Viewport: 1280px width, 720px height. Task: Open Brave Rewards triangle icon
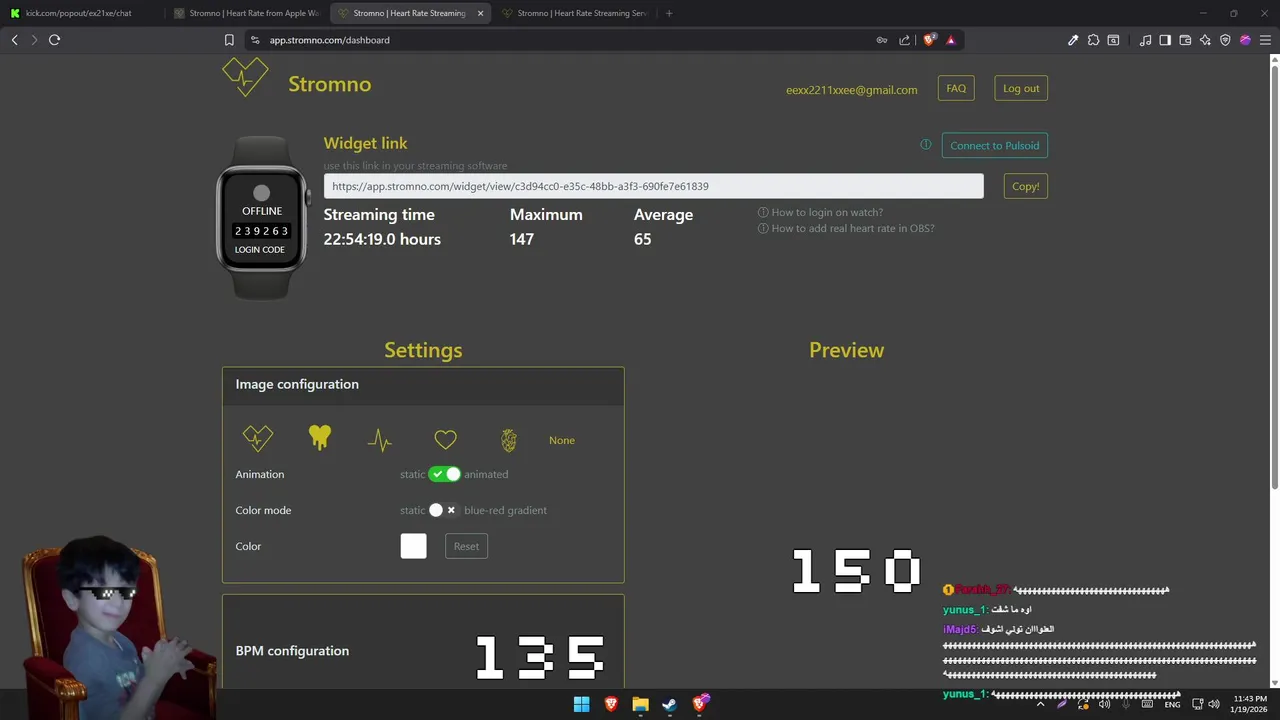[951, 40]
